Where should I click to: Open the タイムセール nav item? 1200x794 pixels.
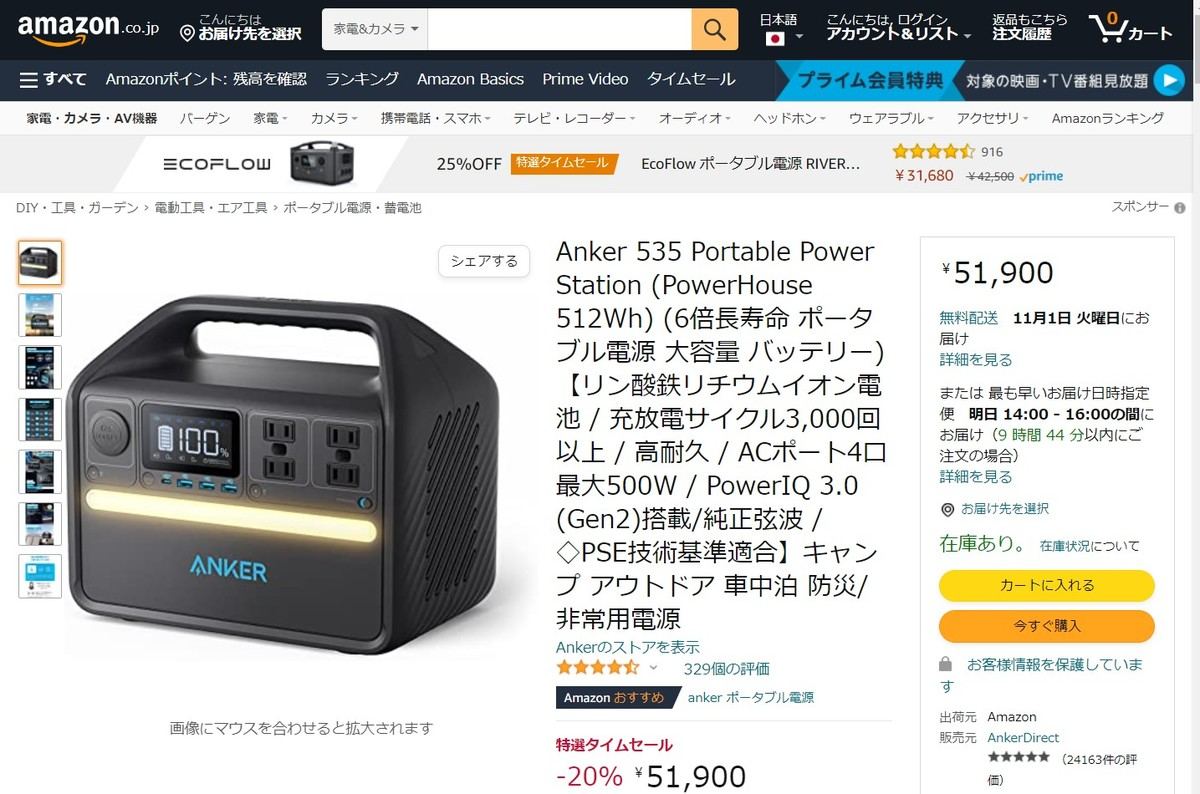click(x=691, y=79)
